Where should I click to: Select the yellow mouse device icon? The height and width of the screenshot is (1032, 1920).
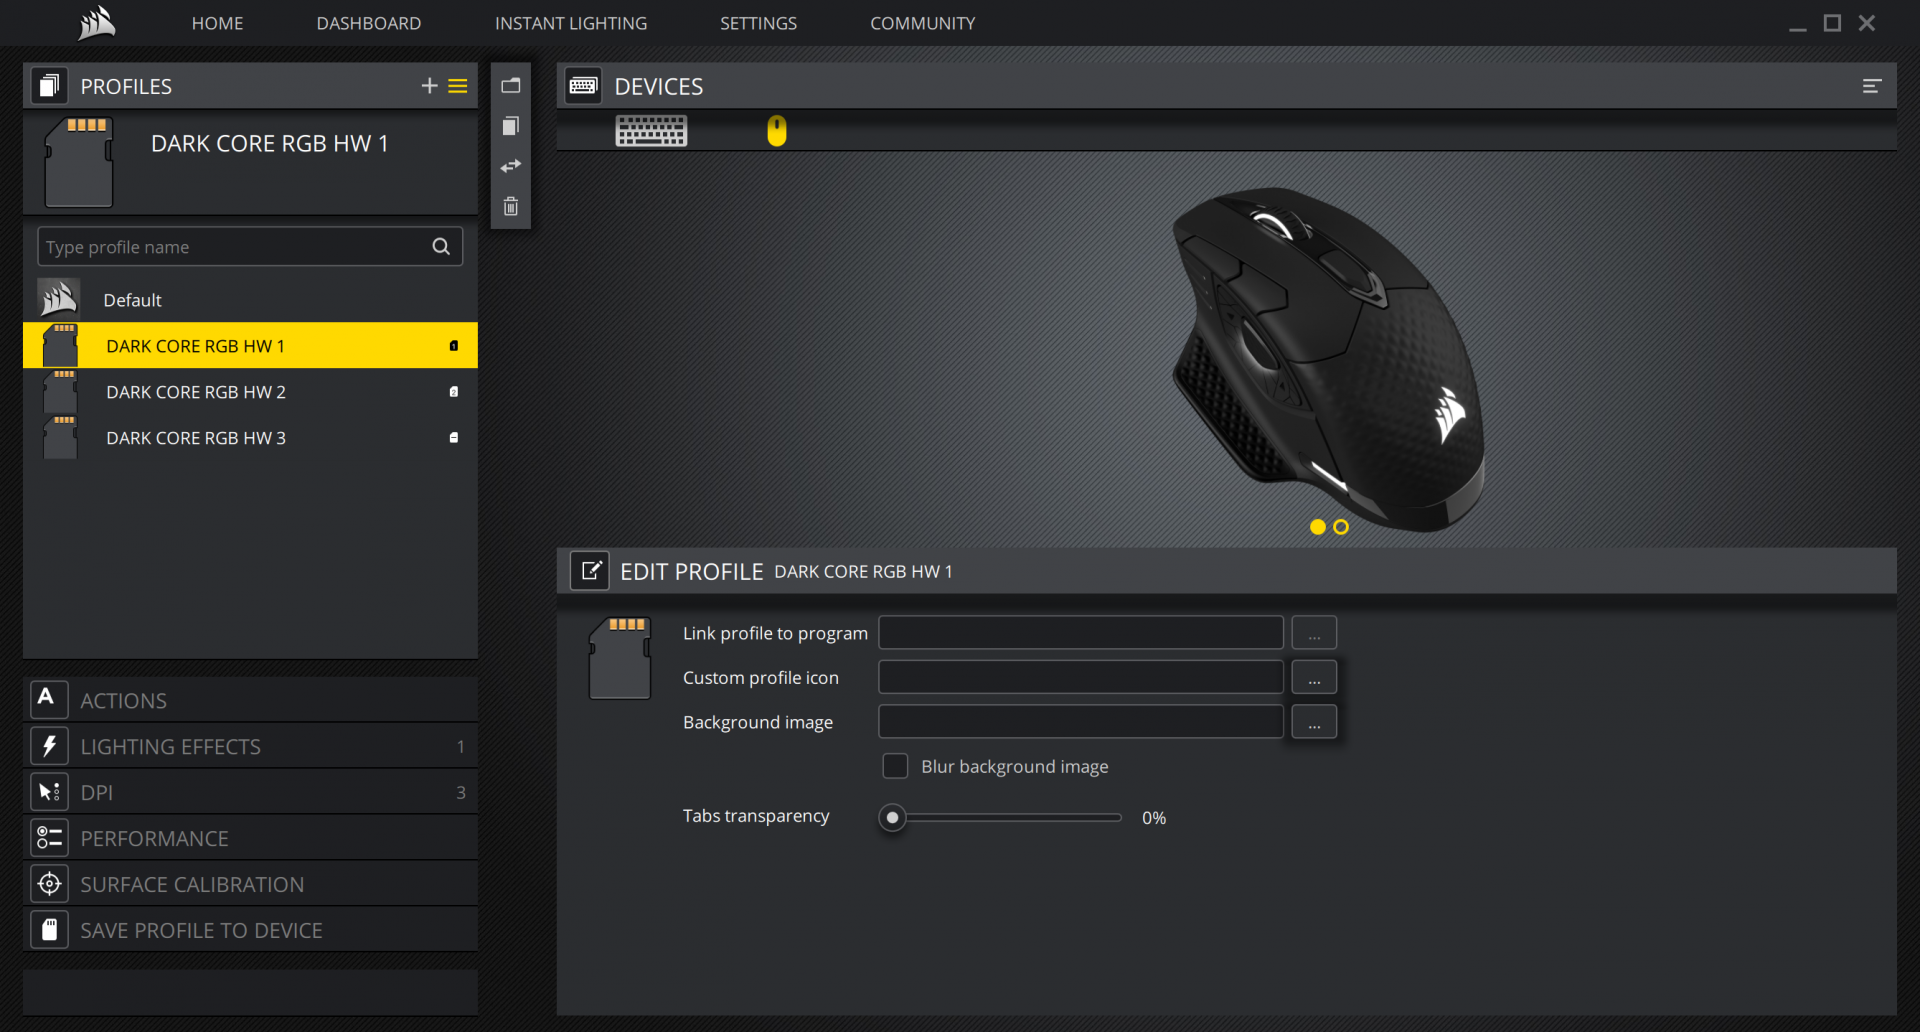(777, 131)
